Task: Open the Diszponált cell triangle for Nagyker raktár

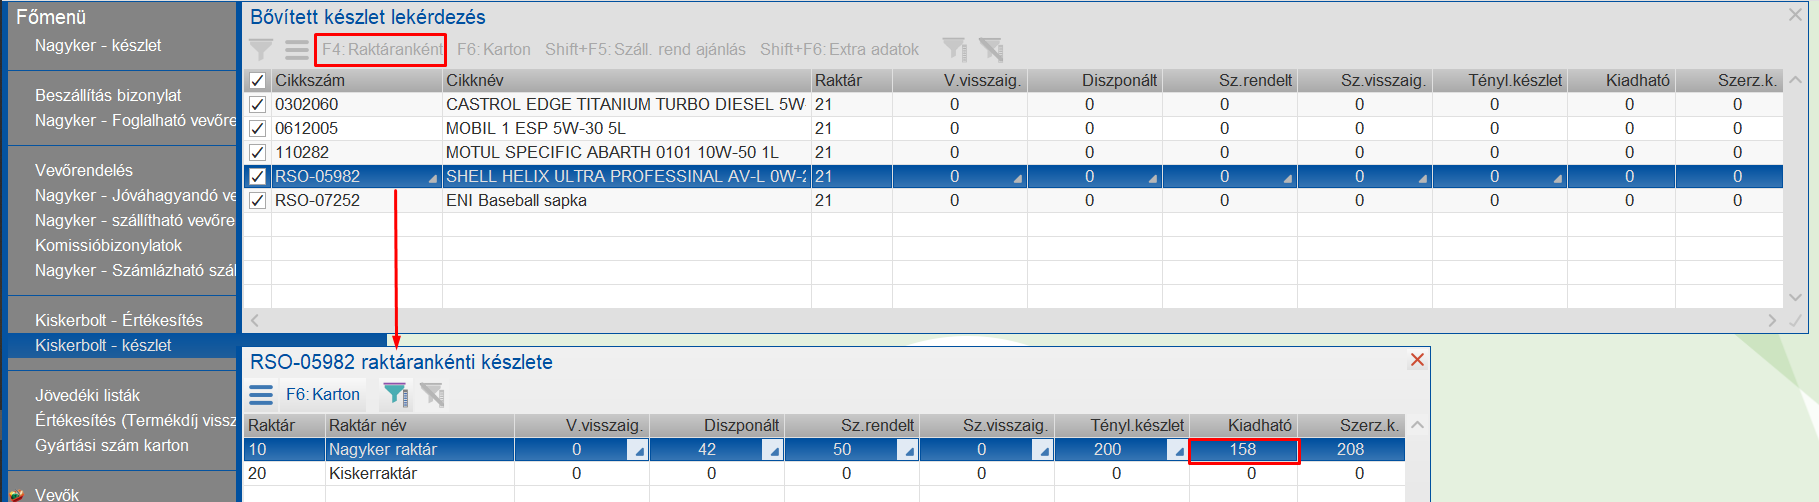Action: pyautogui.click(x=772, y=451)
